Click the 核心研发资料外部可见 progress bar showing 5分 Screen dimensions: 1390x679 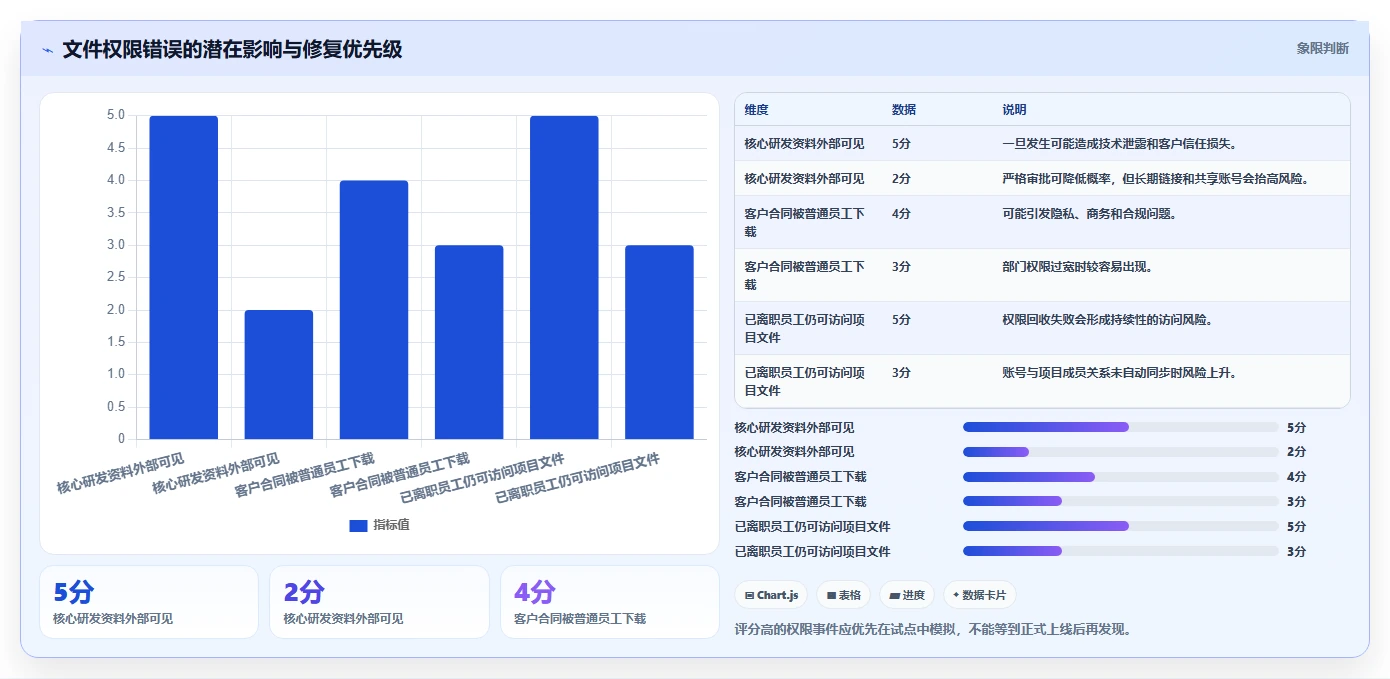pos(1121,427)
